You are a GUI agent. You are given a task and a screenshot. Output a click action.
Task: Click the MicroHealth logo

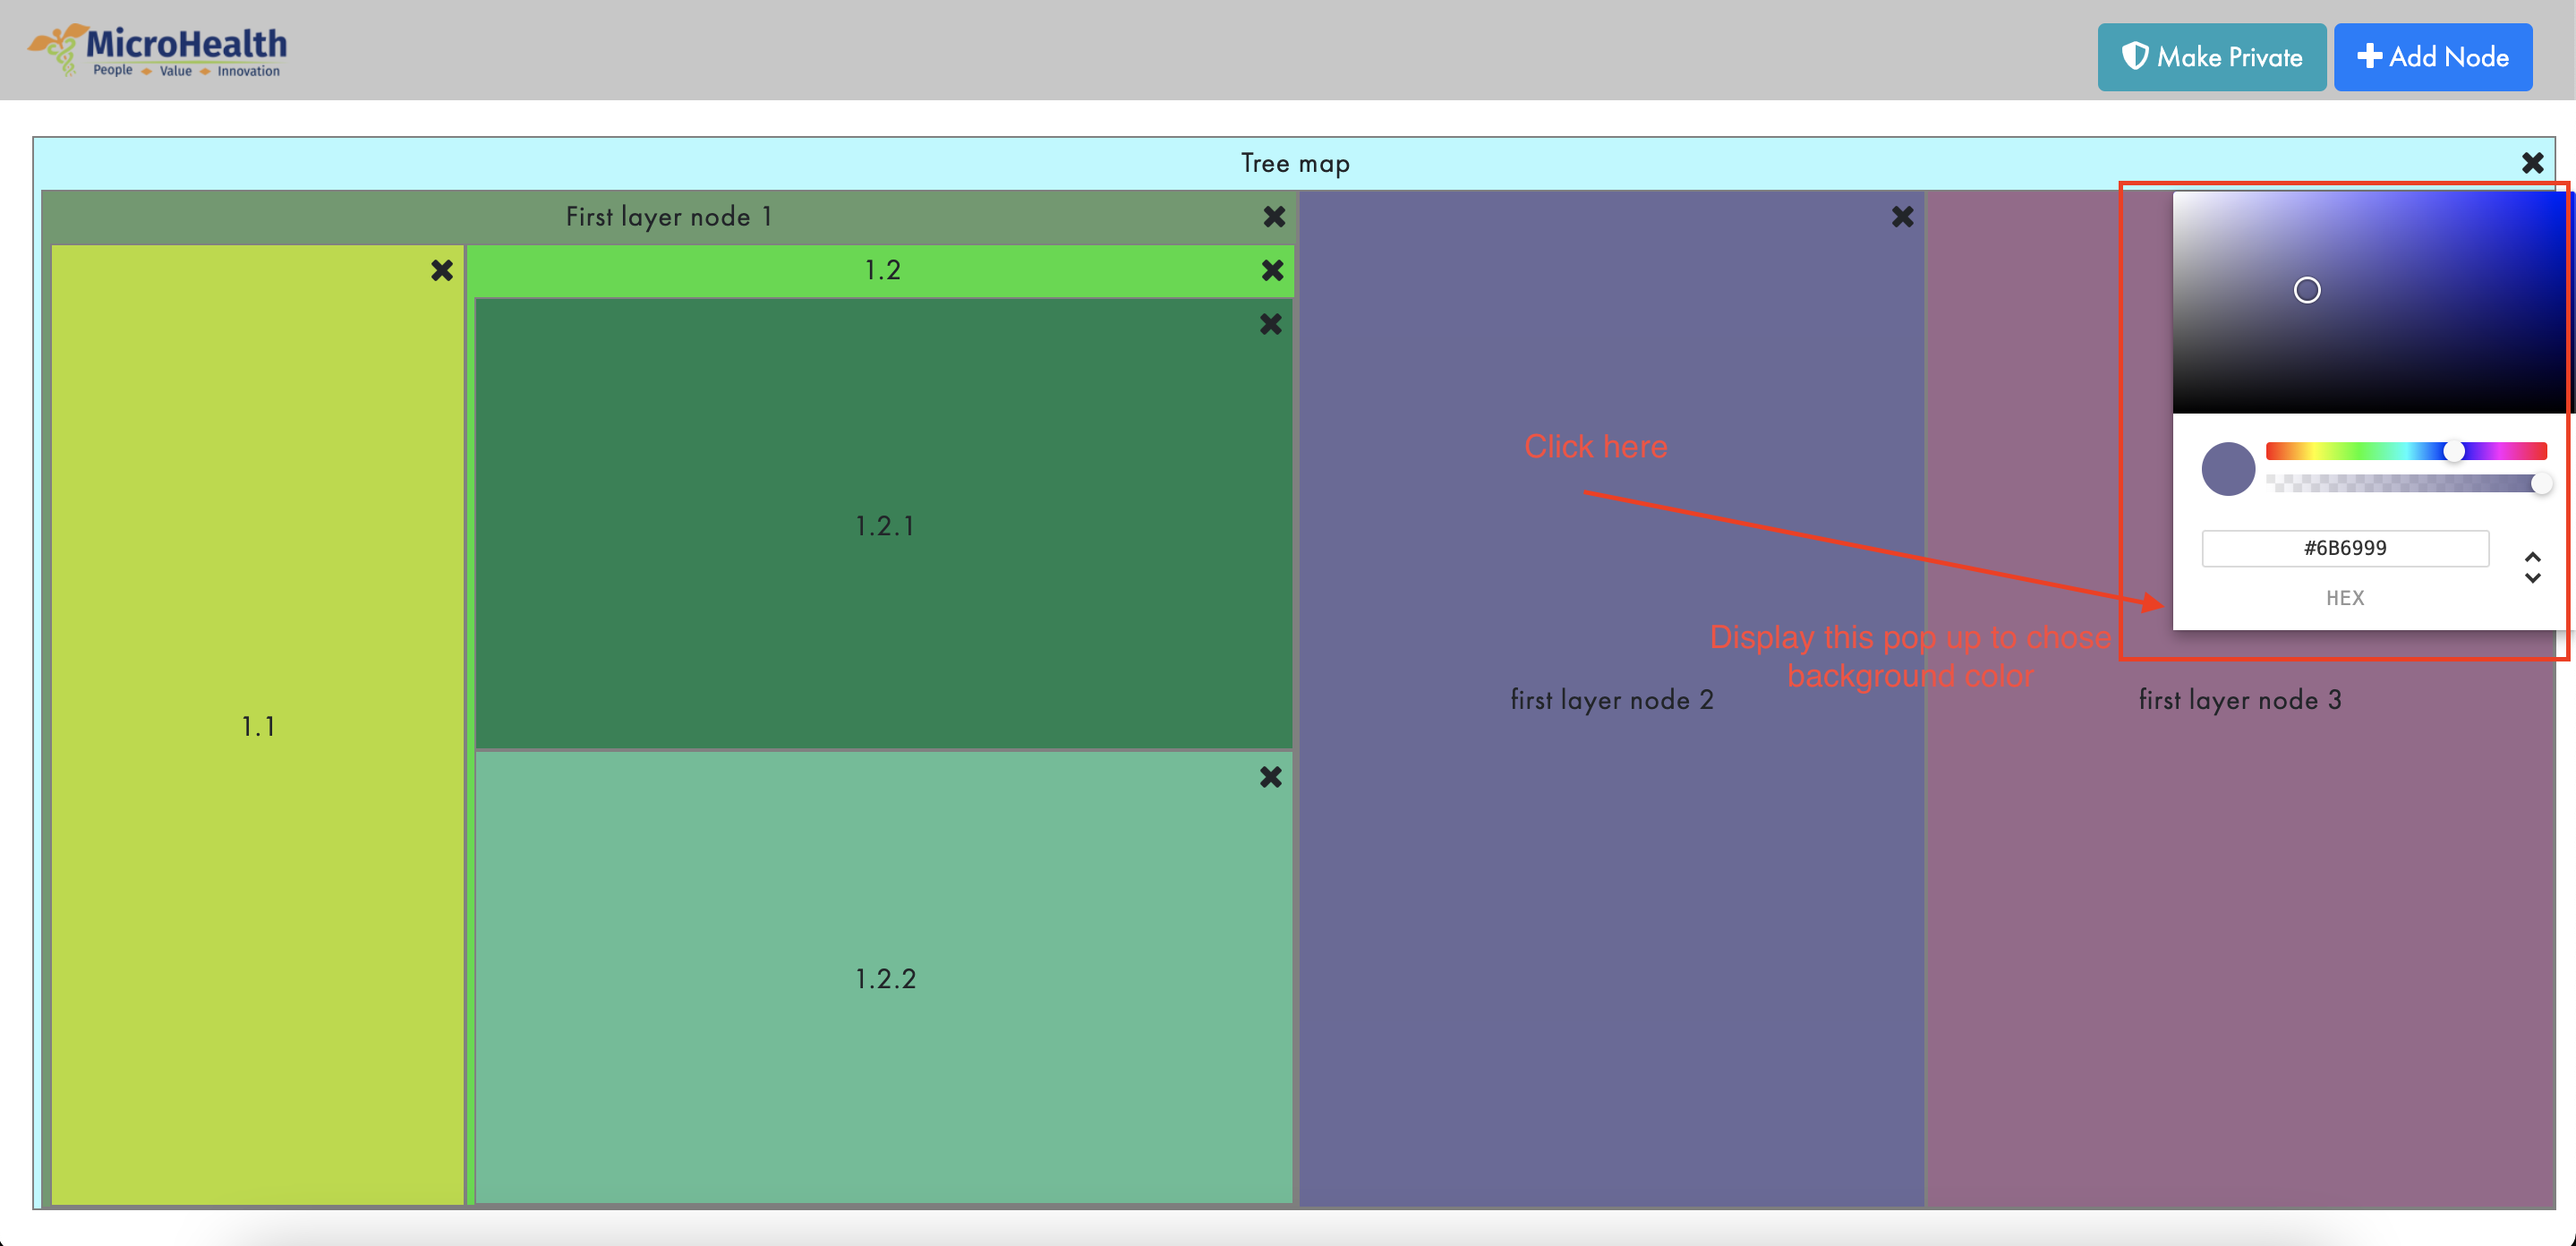tap(155, 48)
